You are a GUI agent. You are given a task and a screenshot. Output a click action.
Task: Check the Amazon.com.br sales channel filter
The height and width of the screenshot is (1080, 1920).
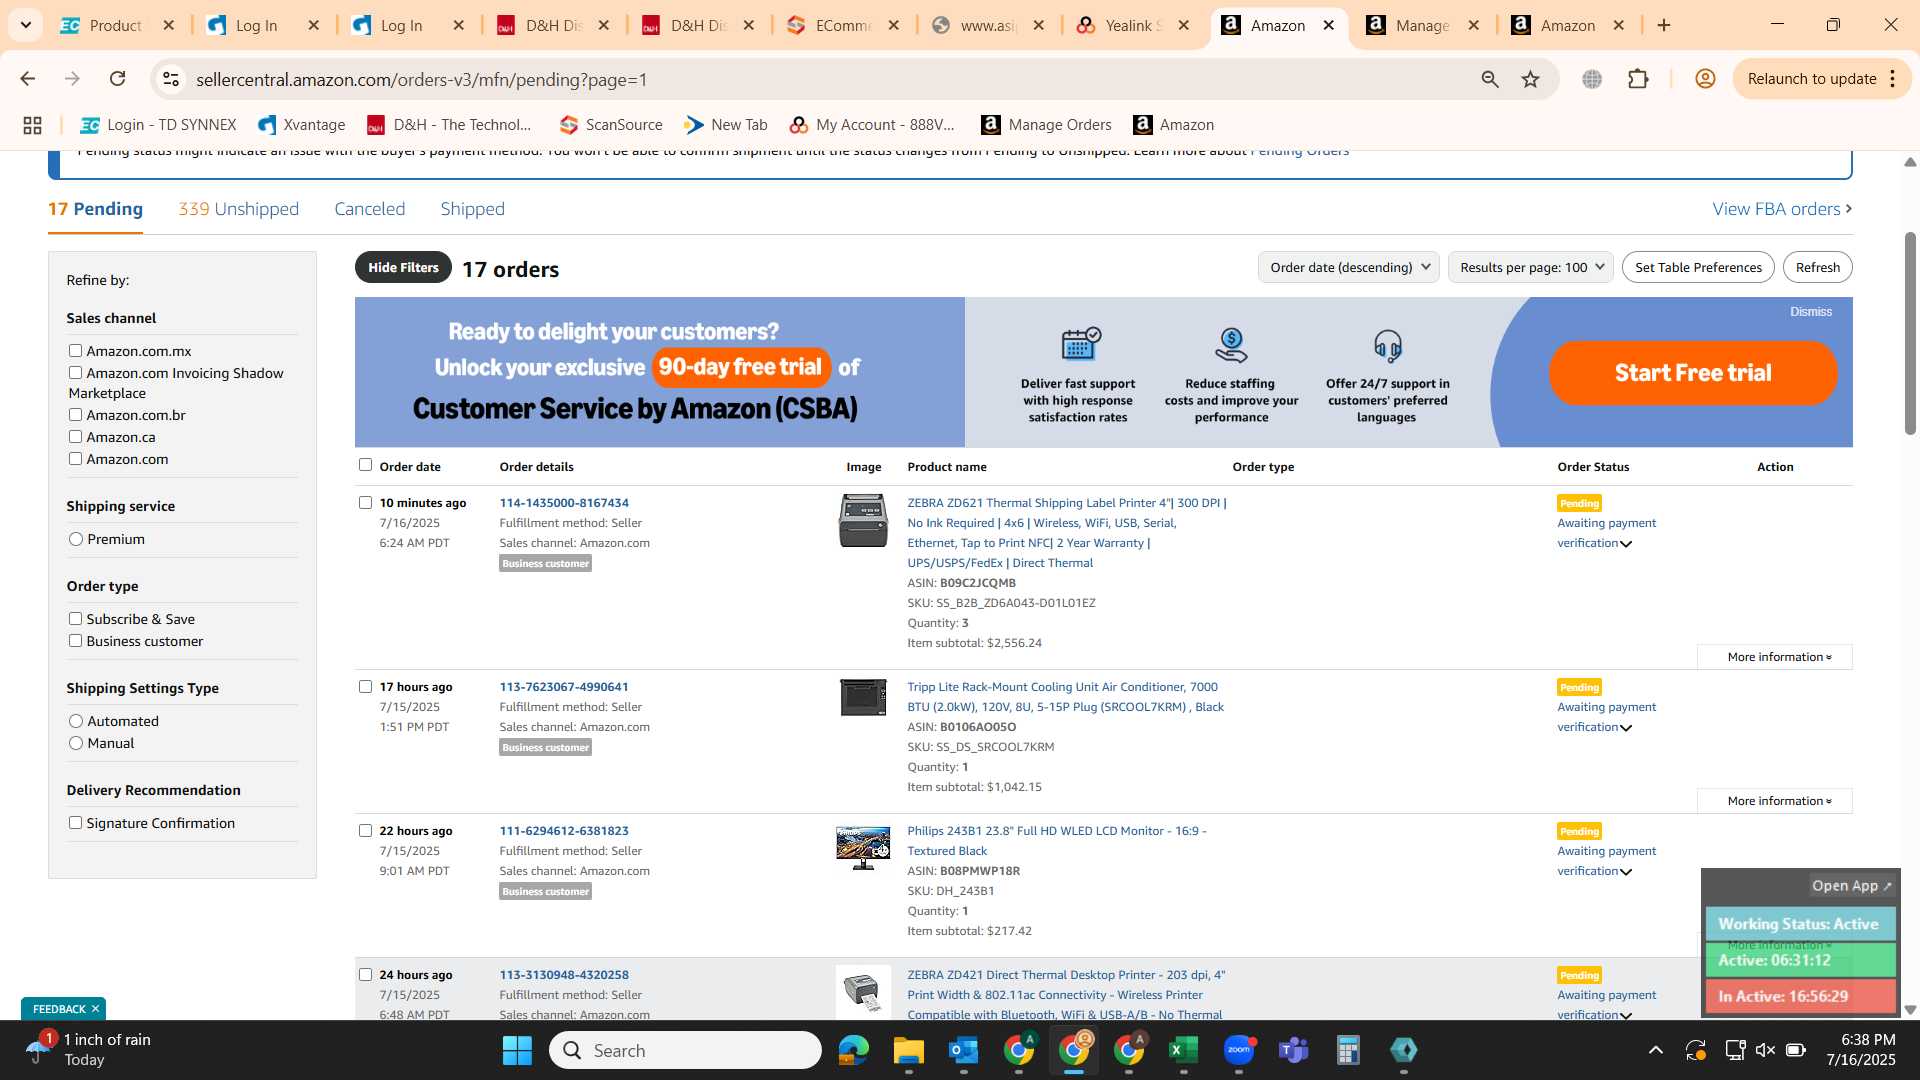(75, 415)
